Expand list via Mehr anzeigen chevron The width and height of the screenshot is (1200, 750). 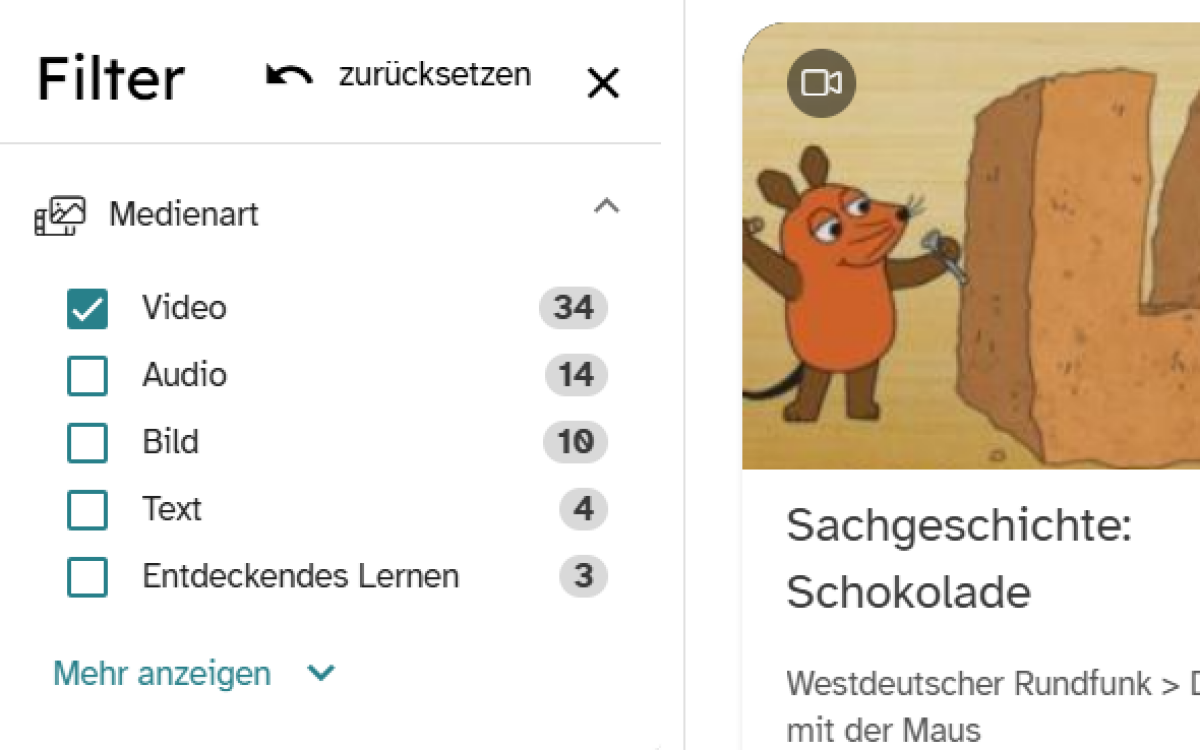pyautogui.click(x=321, y=674)
